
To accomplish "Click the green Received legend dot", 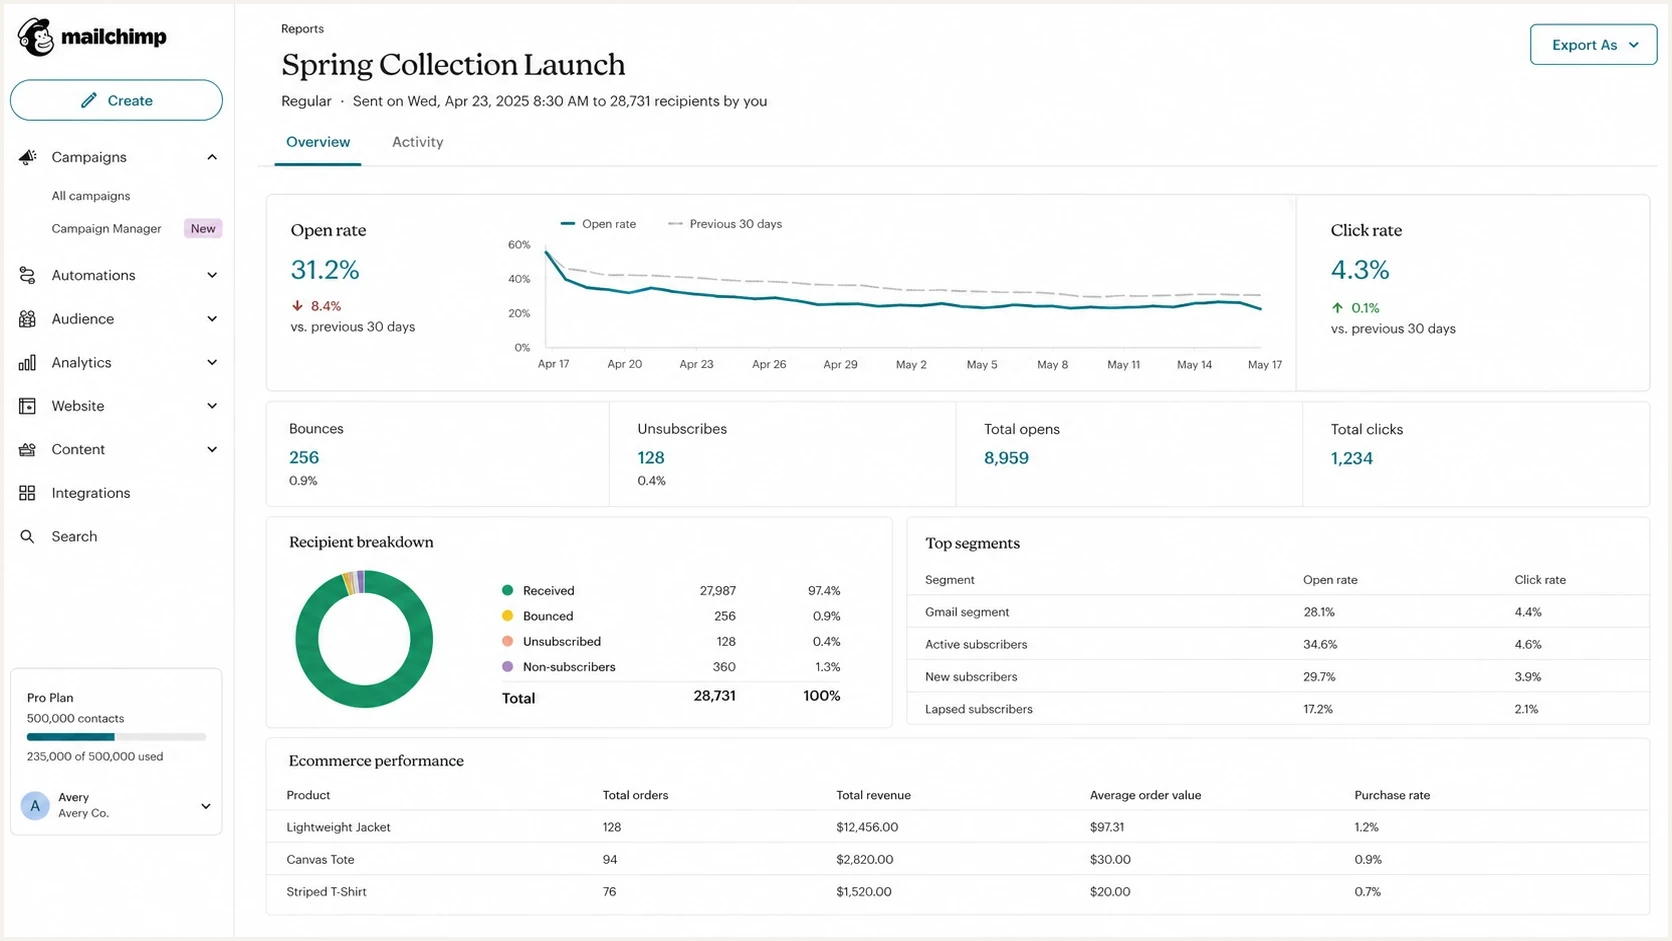I will coord(507,590).
